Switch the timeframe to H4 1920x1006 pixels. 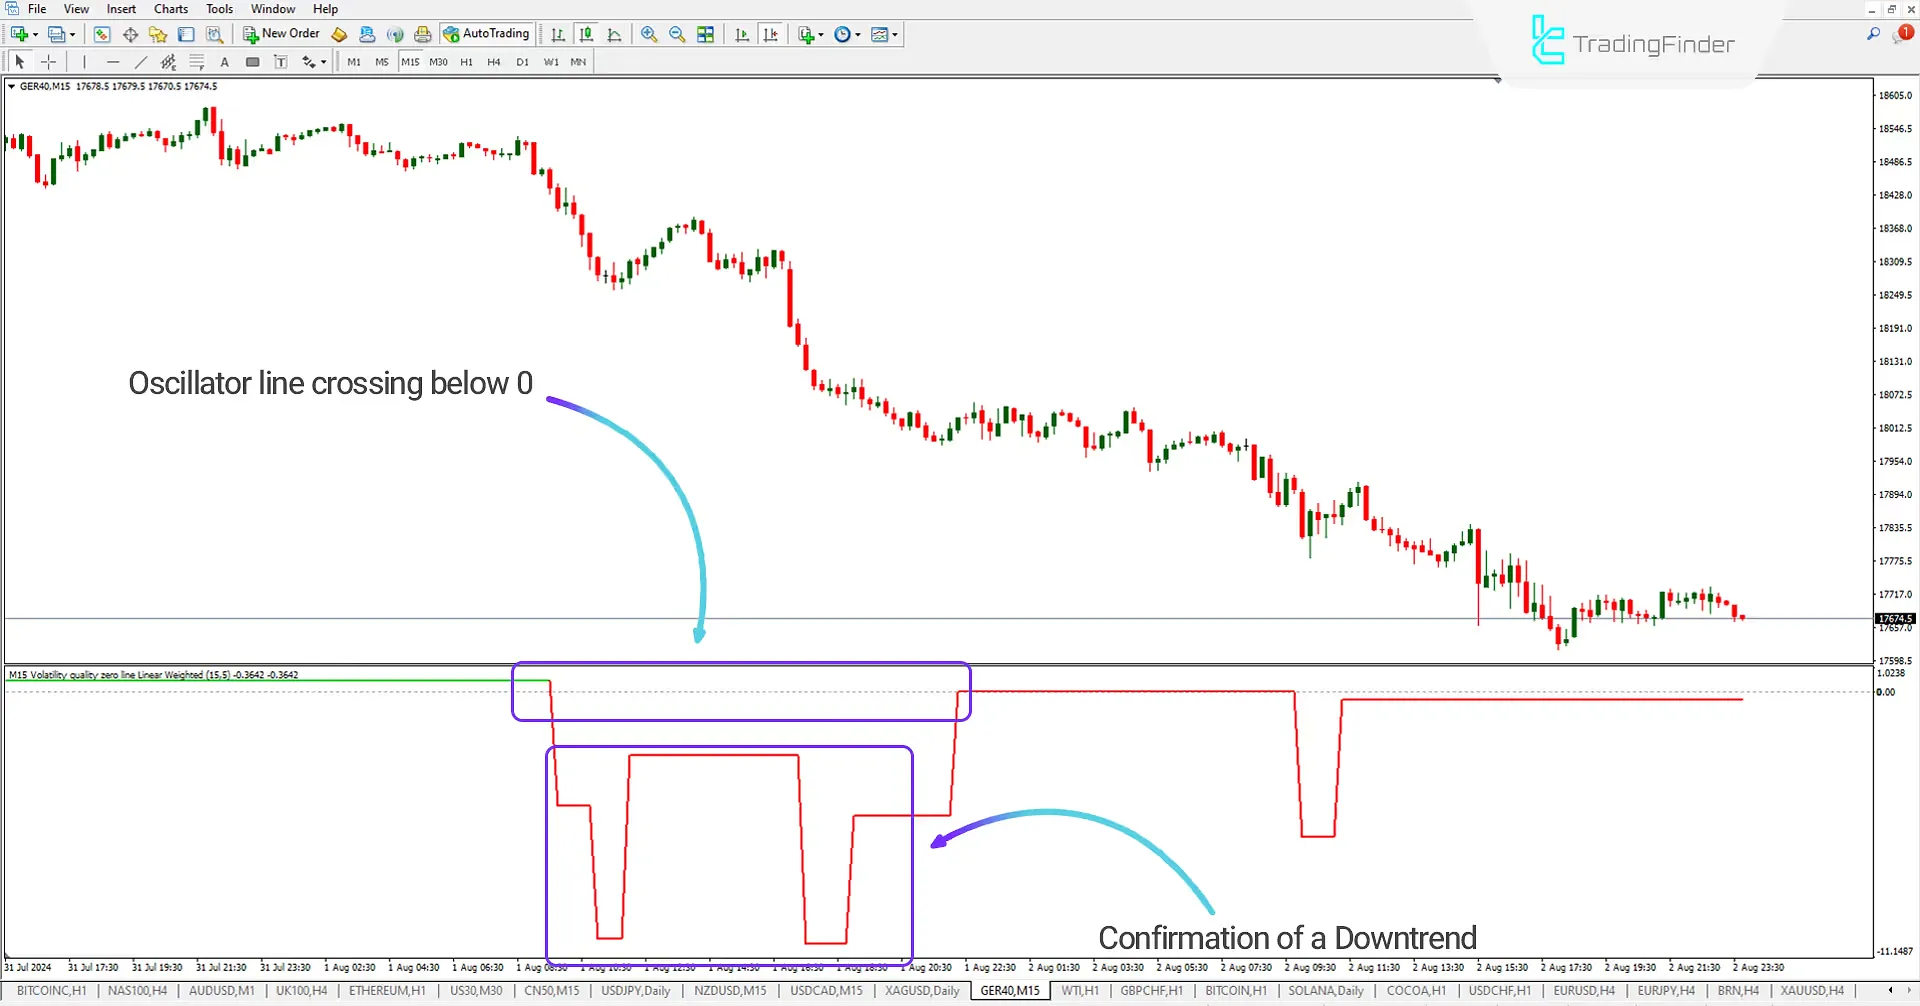tap(493, 61)
